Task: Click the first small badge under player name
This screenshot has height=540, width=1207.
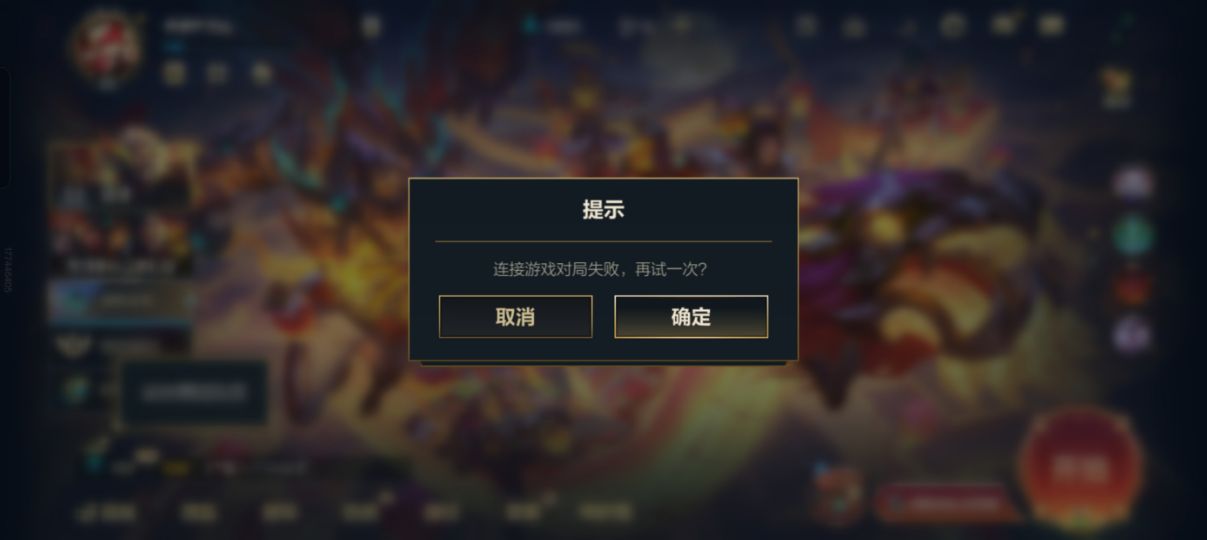Action: (175, 72)
